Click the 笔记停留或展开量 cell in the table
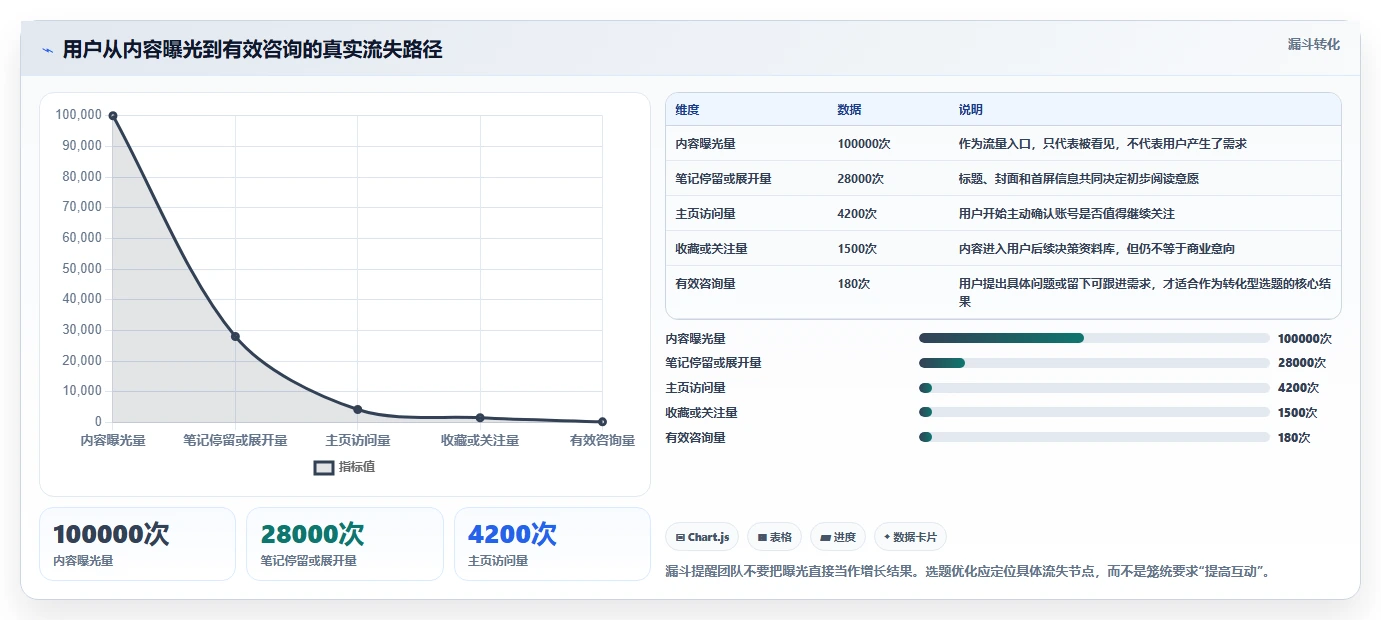 (724, 179)
